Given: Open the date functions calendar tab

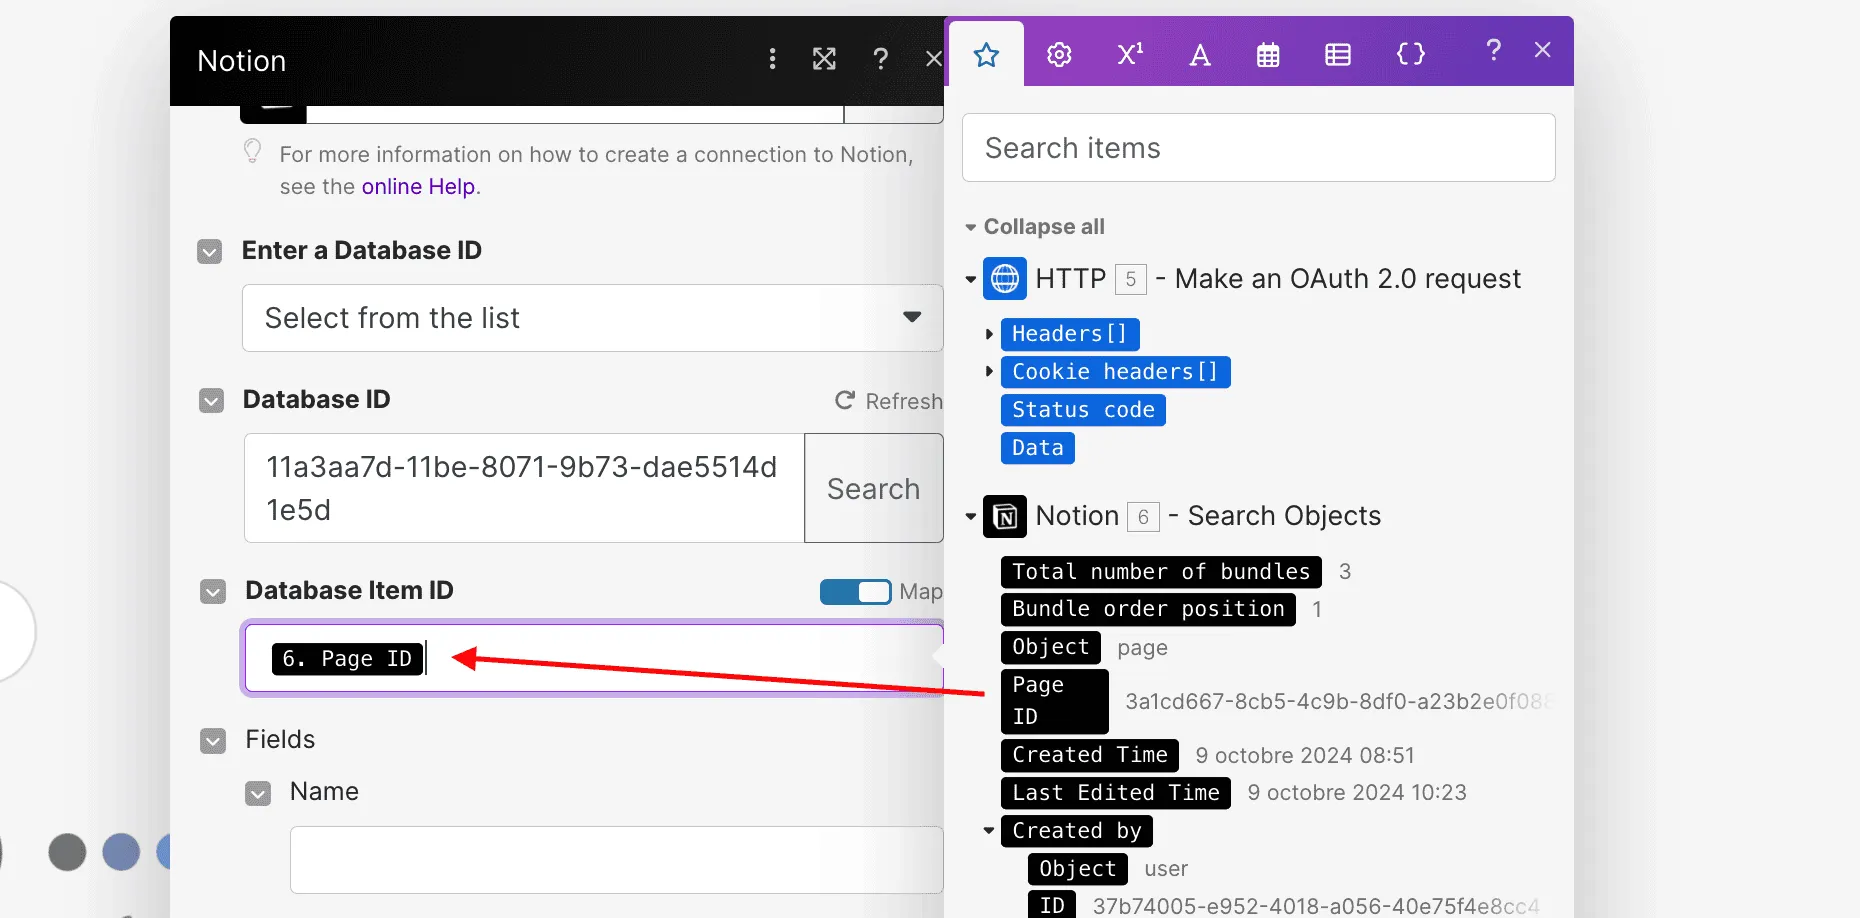Looking at the screenshot, I should pos(1268,55).
